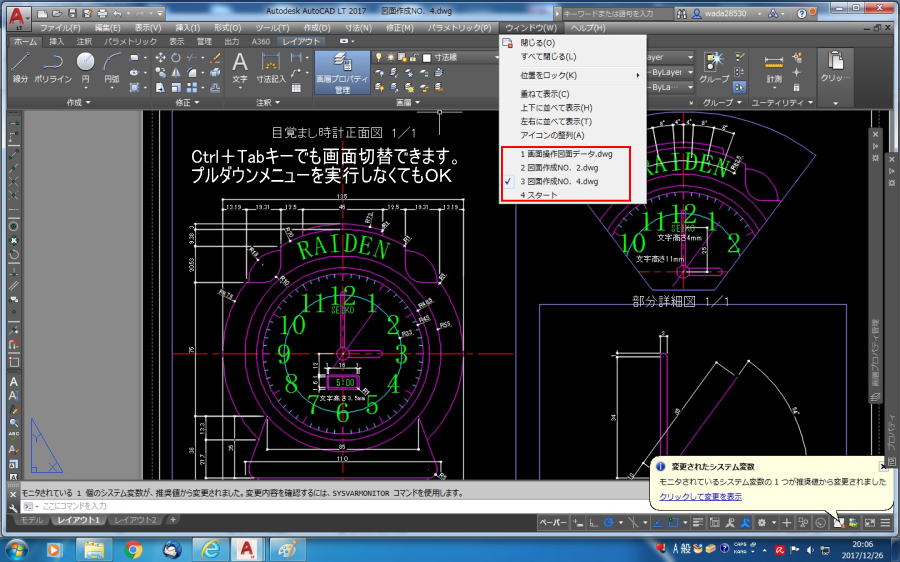Click the Undo arrow in quick access toolbar
Screen dimensions: 900x562
coord(118,13)
